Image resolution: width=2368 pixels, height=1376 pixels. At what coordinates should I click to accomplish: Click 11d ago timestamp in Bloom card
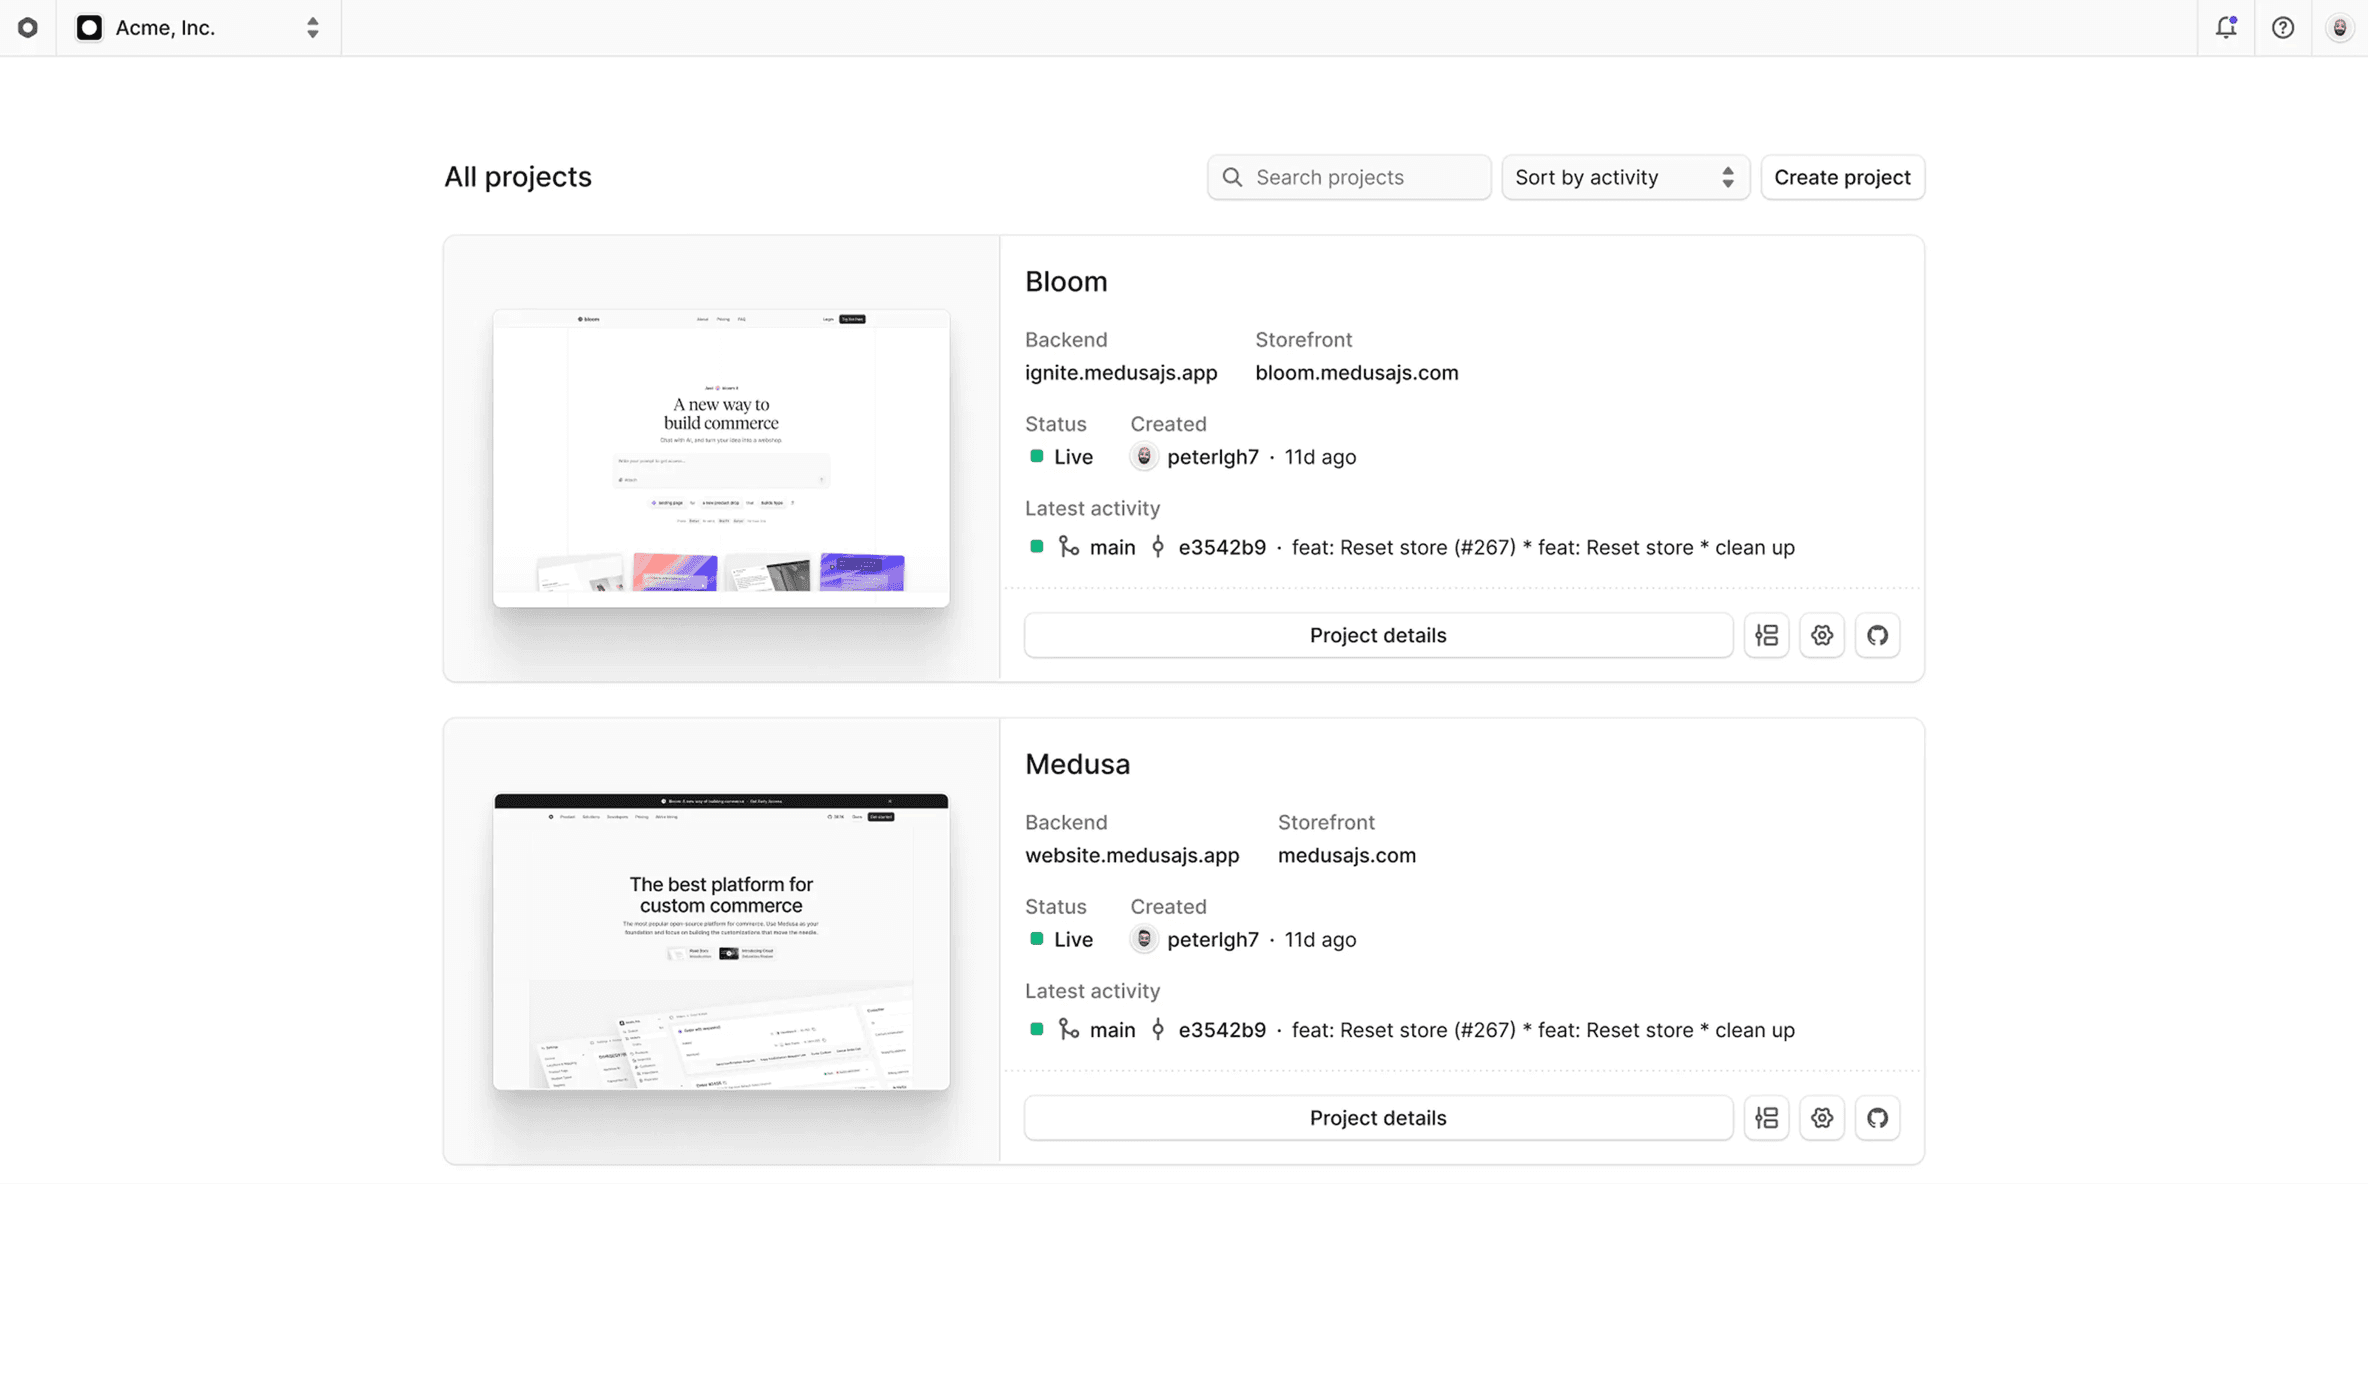[x=1320, y=458]
